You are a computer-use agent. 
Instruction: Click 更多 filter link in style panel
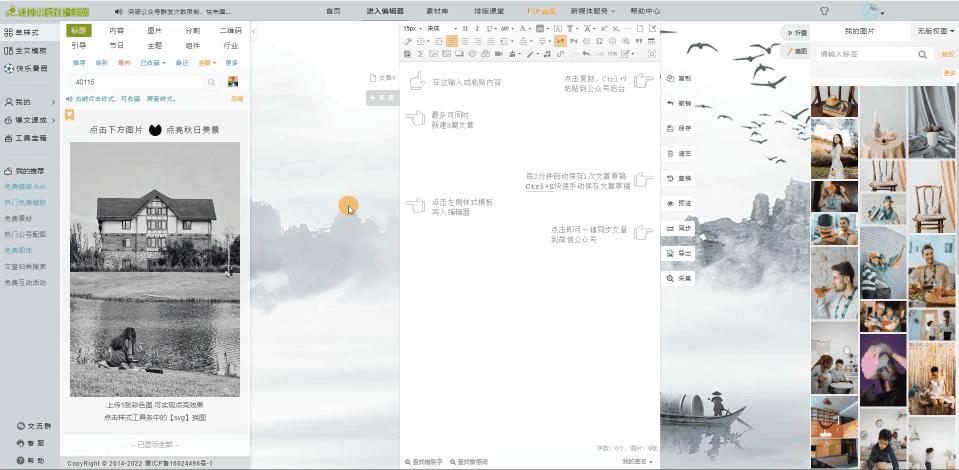pos(231,63)
